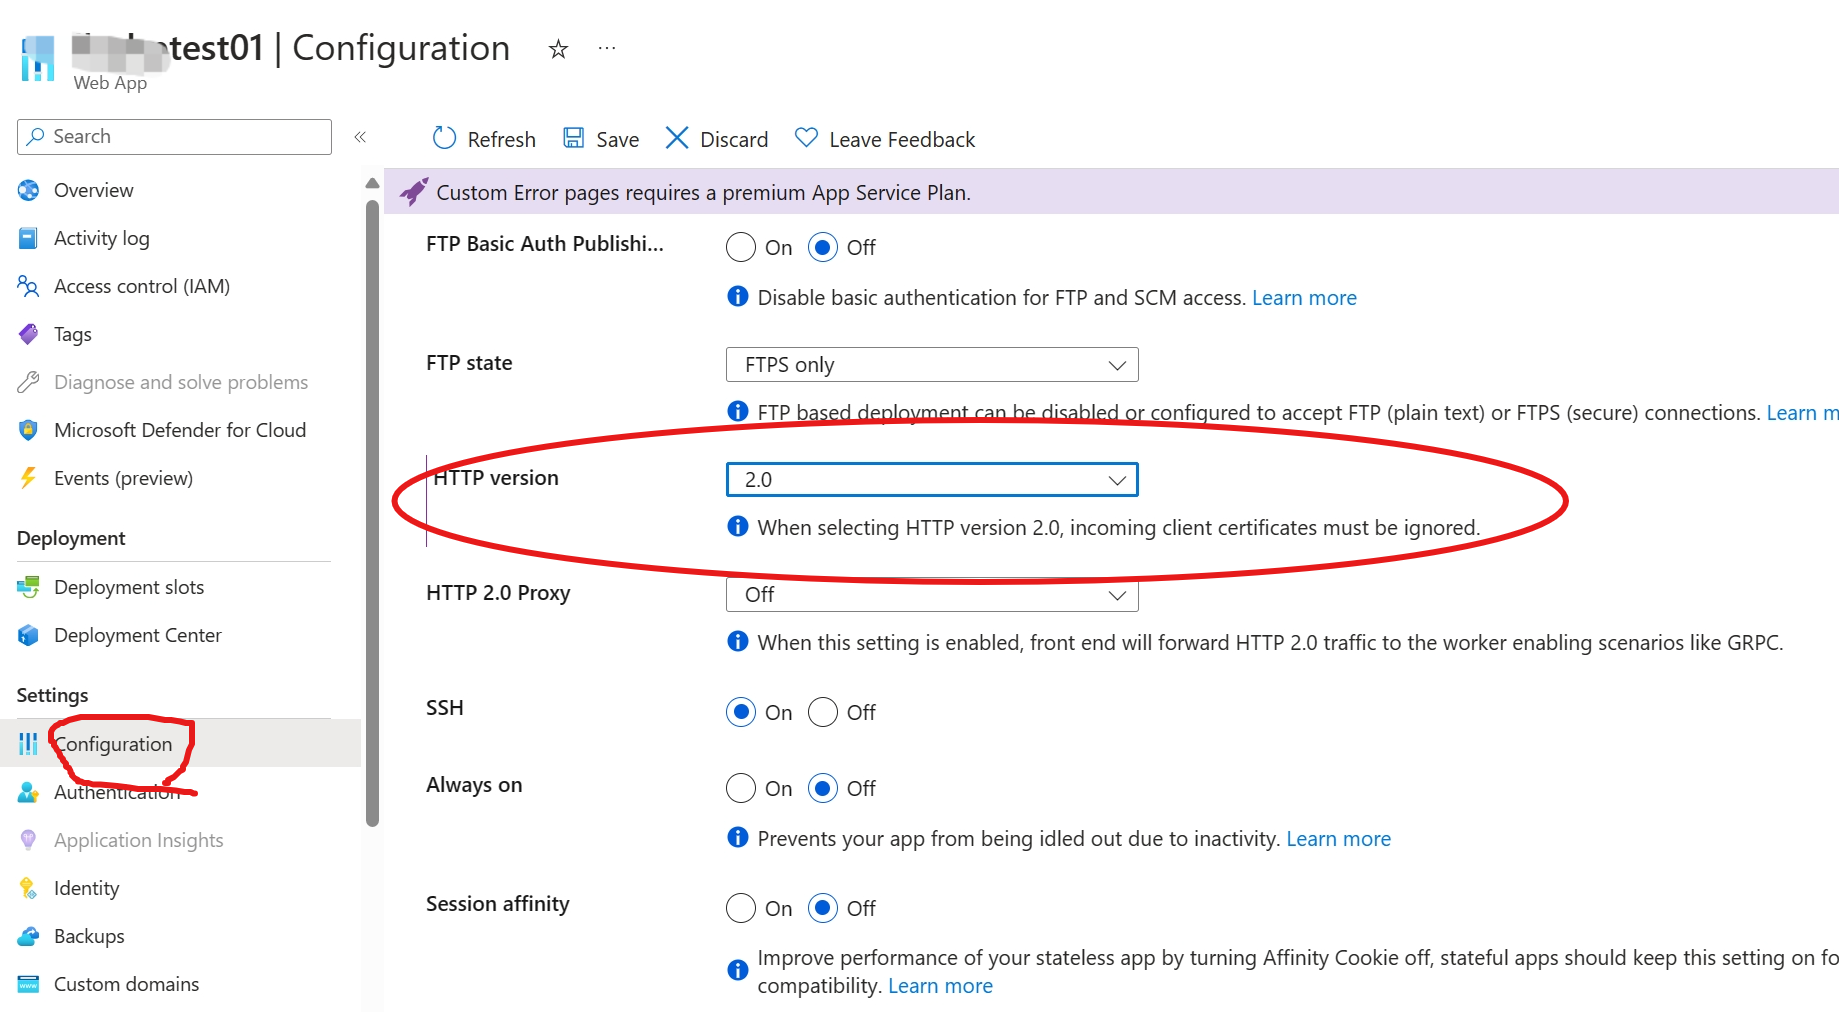
Task: Go to Access control (IAM)
Action: 141,286
